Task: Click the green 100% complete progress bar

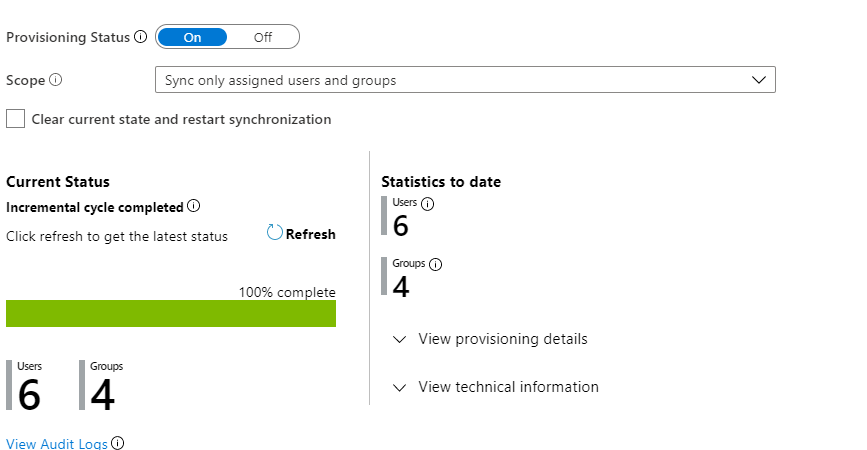Action: tap(171, 313)
